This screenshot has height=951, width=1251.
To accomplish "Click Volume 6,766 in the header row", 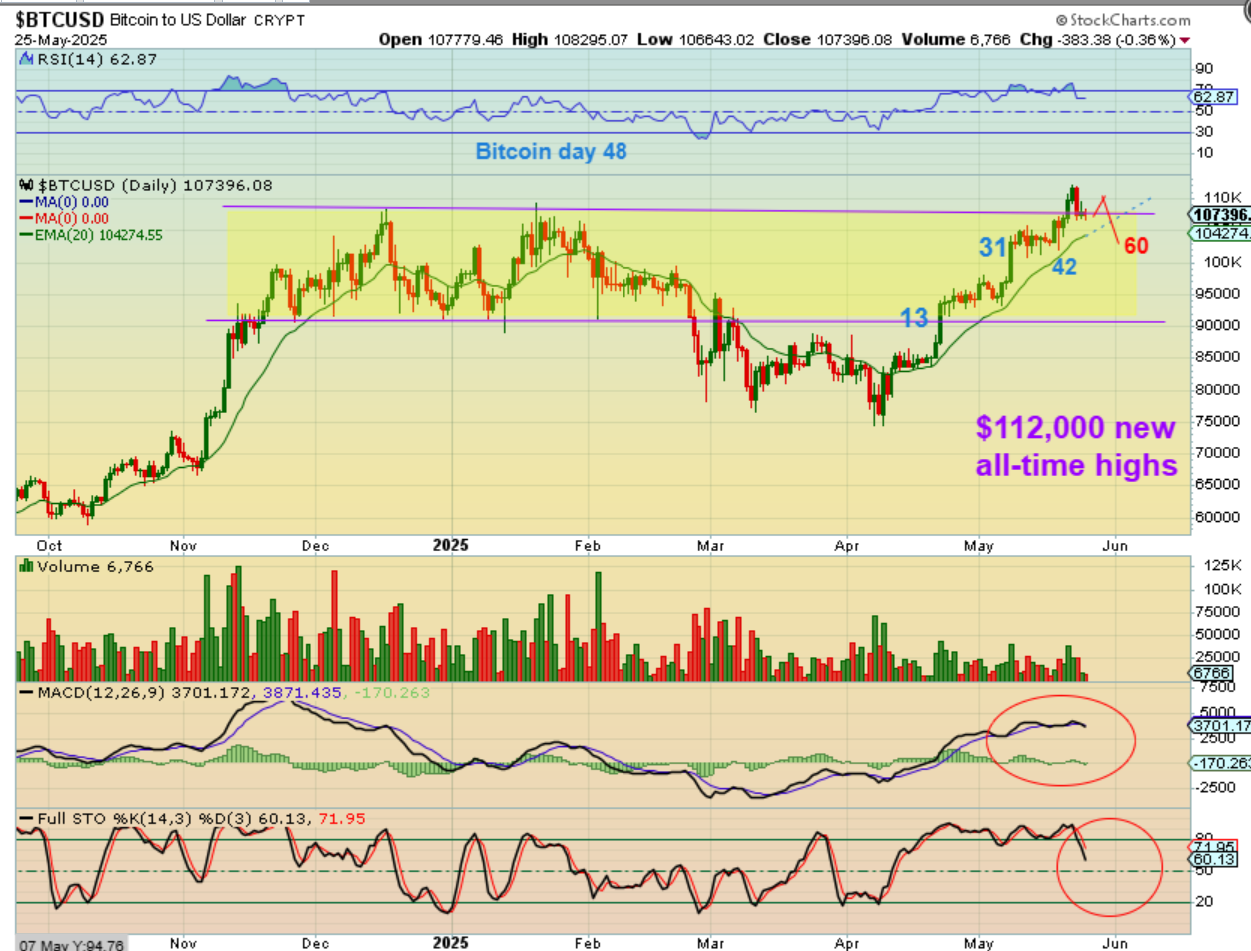I will click(x=958, y=40).
